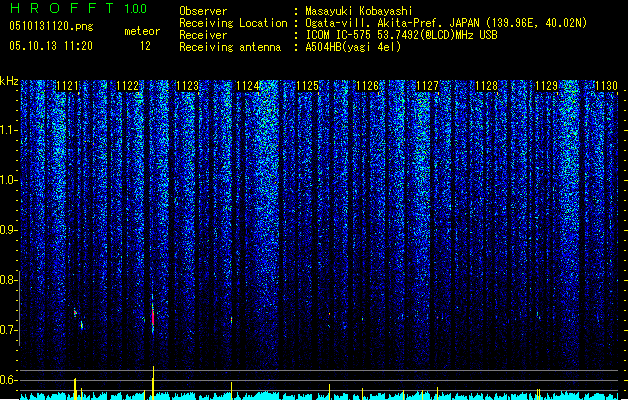Click the bright red meteor echo after 1122
The width and height of the screenshot is (629, 400).
point(153,316)
